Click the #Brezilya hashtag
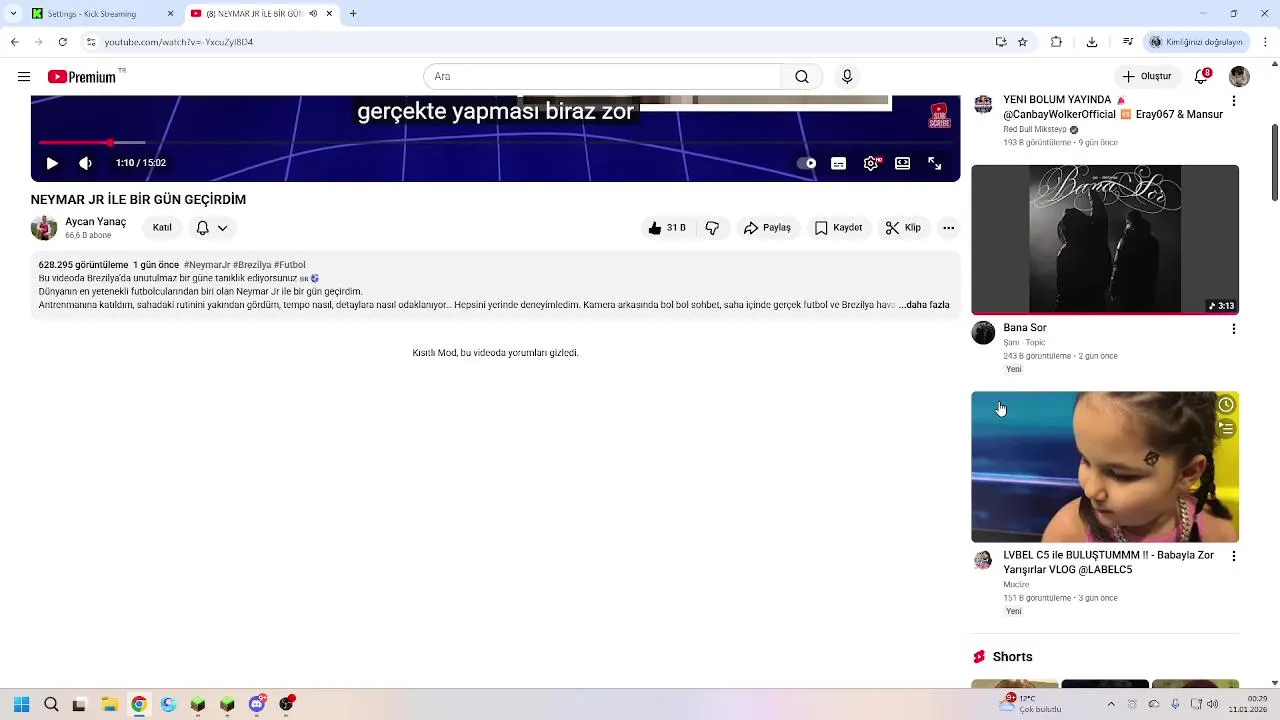This screenshot has width=1280, height=720. tap(252, 265)
